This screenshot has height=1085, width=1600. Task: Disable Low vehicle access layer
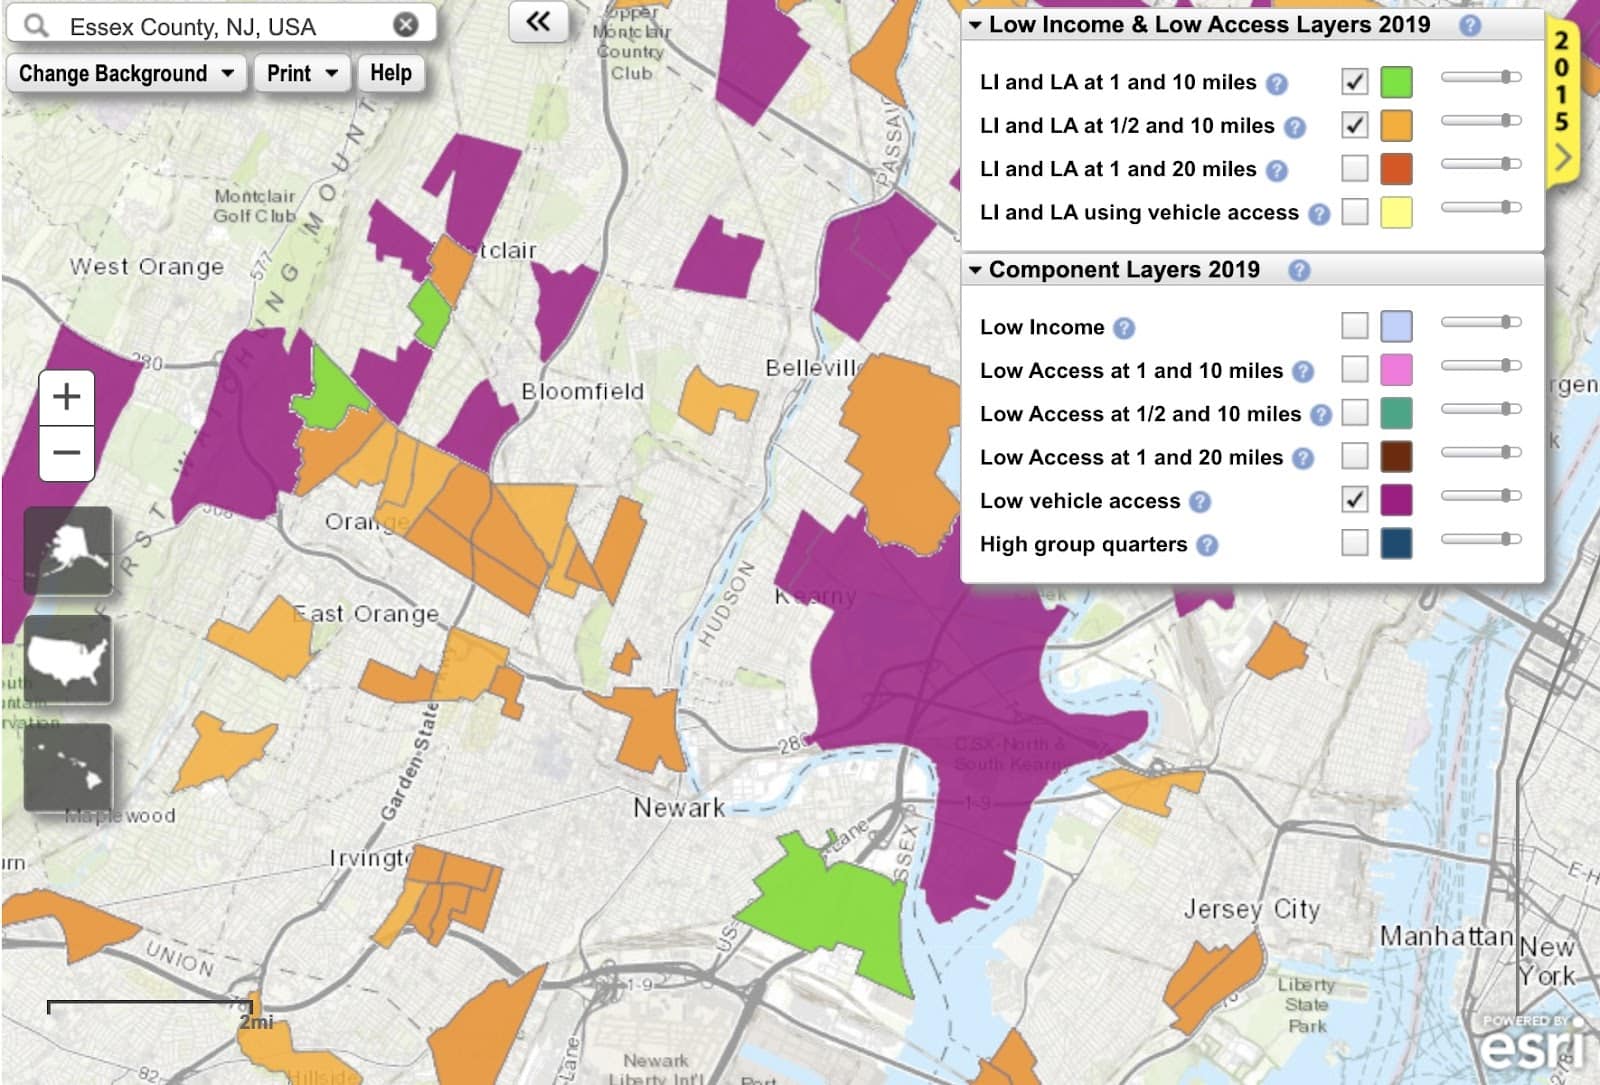pos(1354,499)
